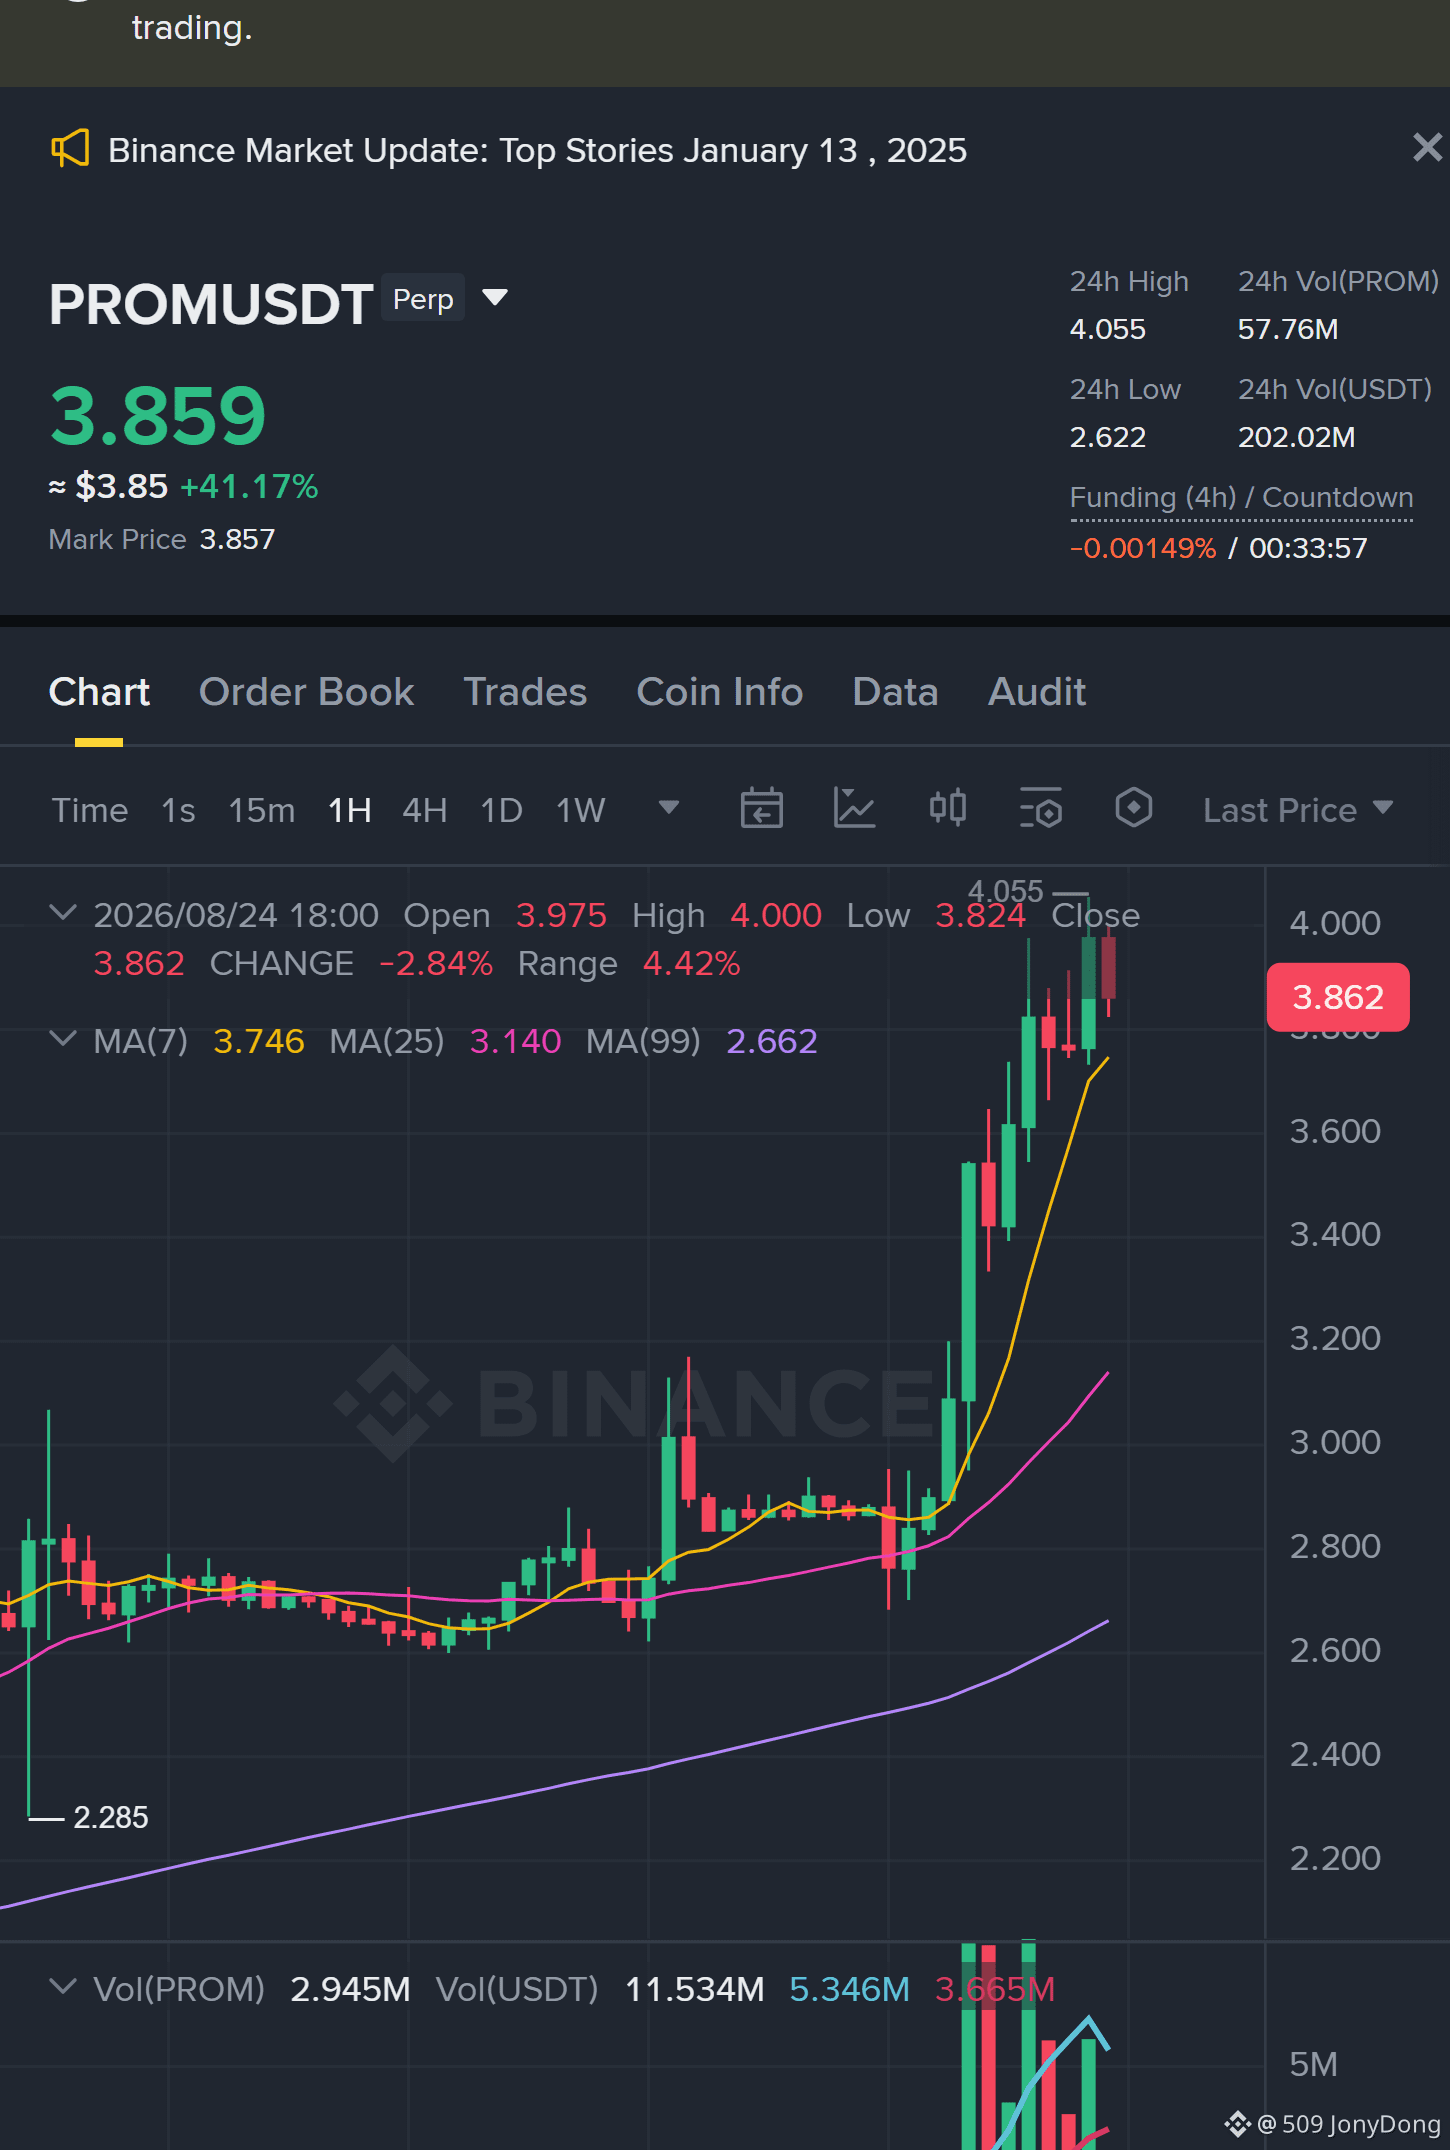Expand more time interval options

pyautogui.click(x=669, y=807)
